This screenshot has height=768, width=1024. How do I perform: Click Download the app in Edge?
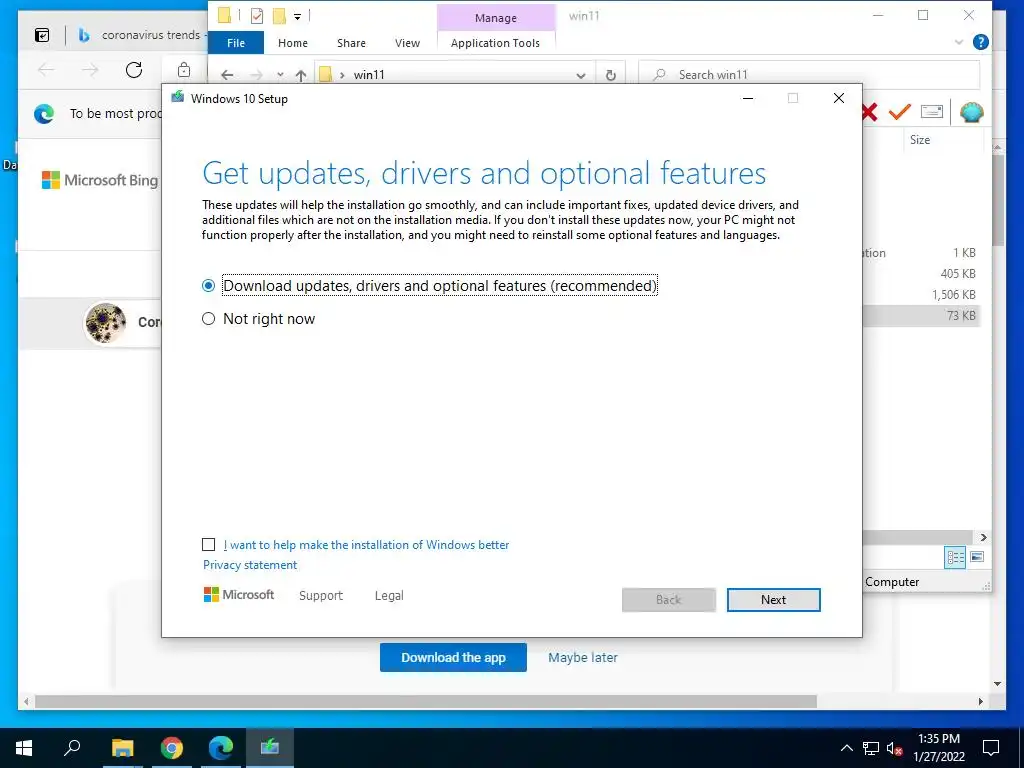coord(453,658)
